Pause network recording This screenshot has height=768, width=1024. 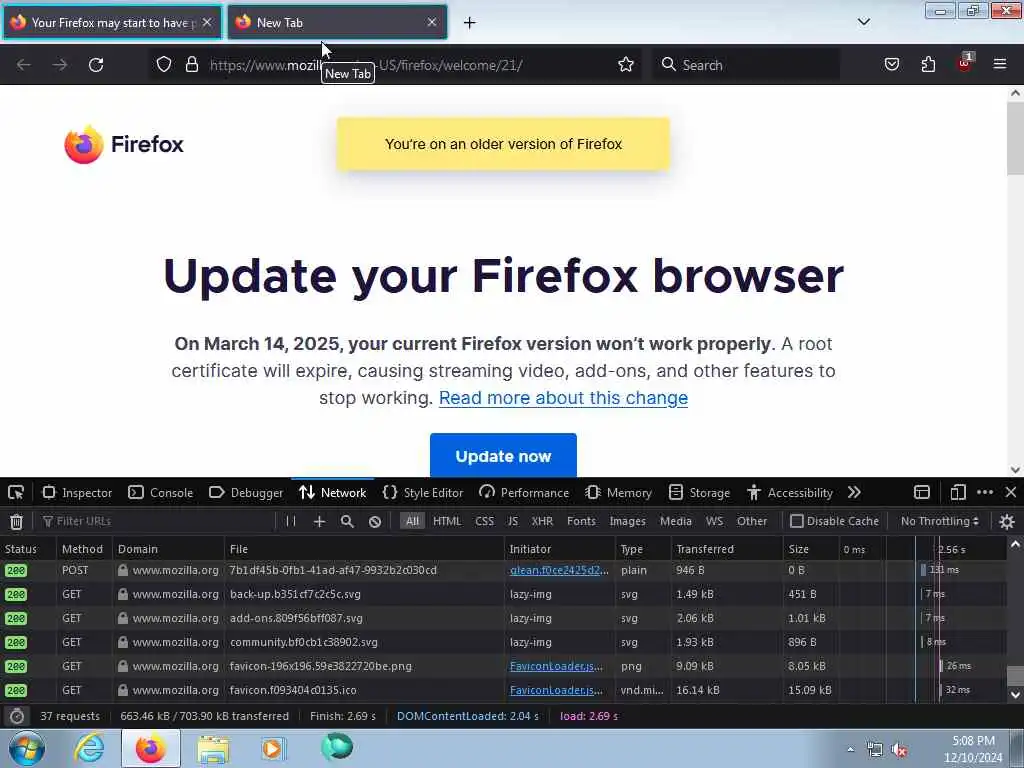point(291,521)
